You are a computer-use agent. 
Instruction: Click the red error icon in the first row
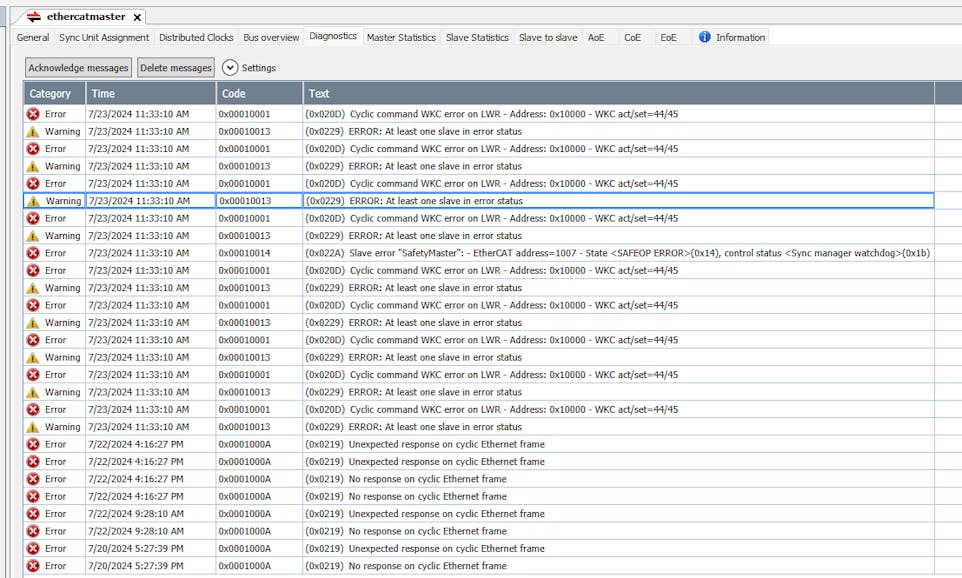click(33, 114)
